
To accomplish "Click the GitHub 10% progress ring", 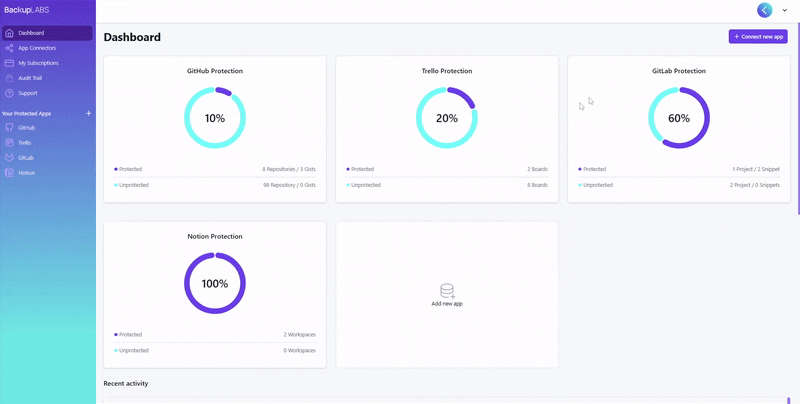I will coord(215,118).
